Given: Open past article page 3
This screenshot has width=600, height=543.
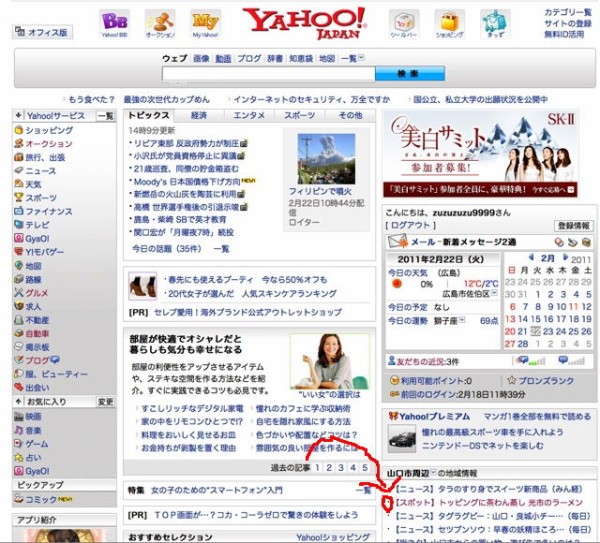Looking at the screenshot, I should tap(341, 468).
